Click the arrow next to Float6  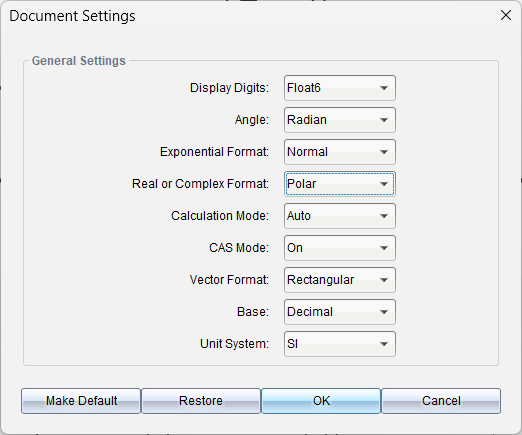tap(384, 88)
